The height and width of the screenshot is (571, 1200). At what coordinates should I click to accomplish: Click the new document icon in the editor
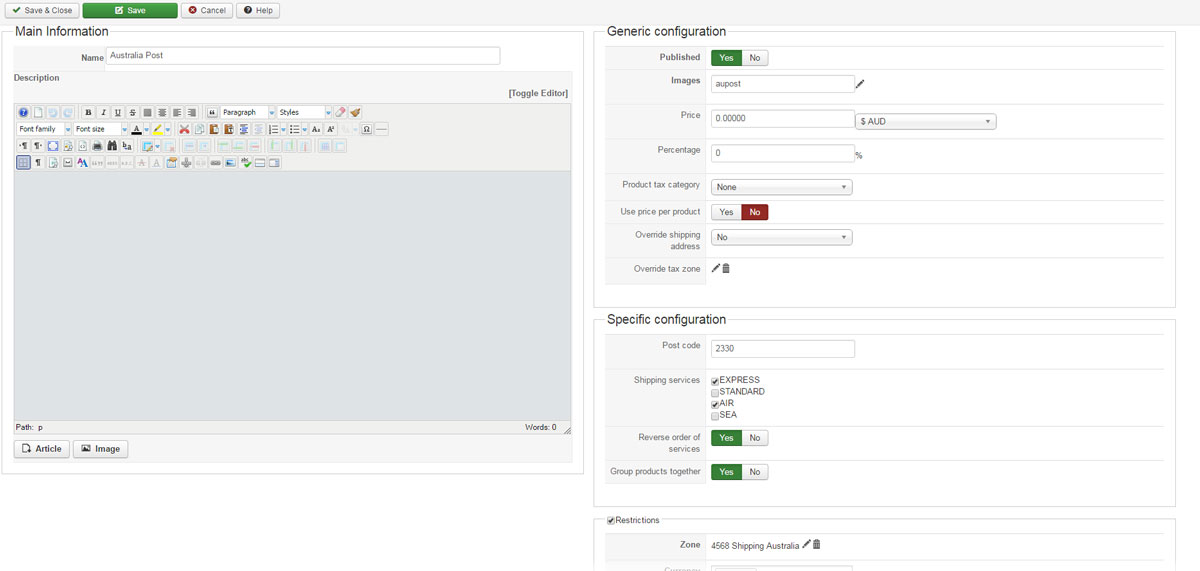38,112
